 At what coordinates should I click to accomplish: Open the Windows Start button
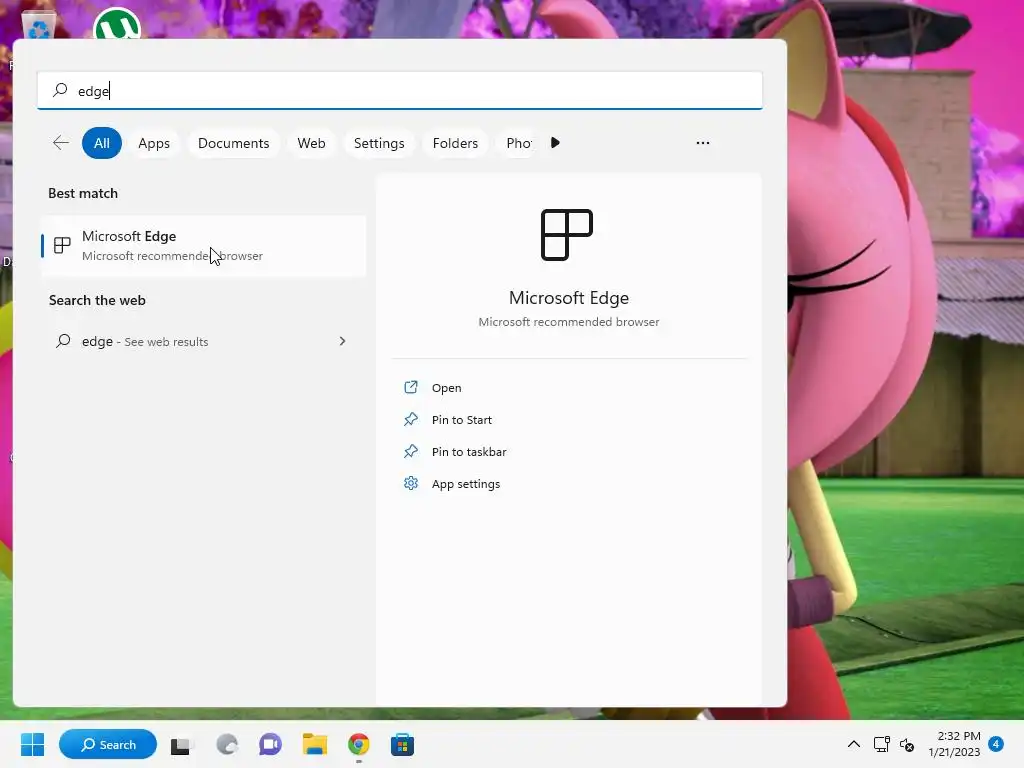click(33, 744)
